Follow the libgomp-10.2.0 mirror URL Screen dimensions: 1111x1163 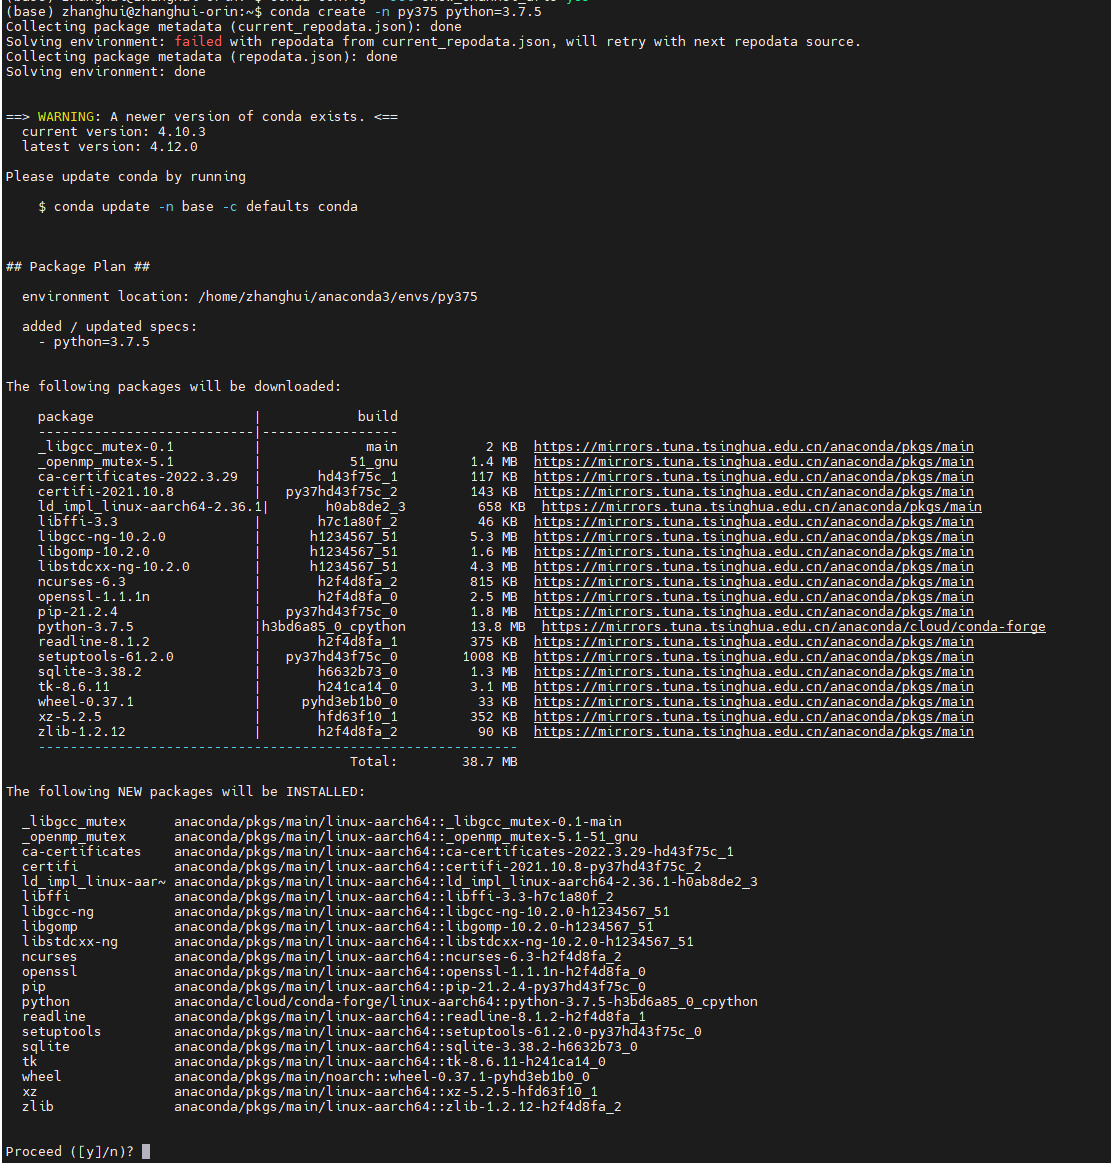click(x=753, y=552)
